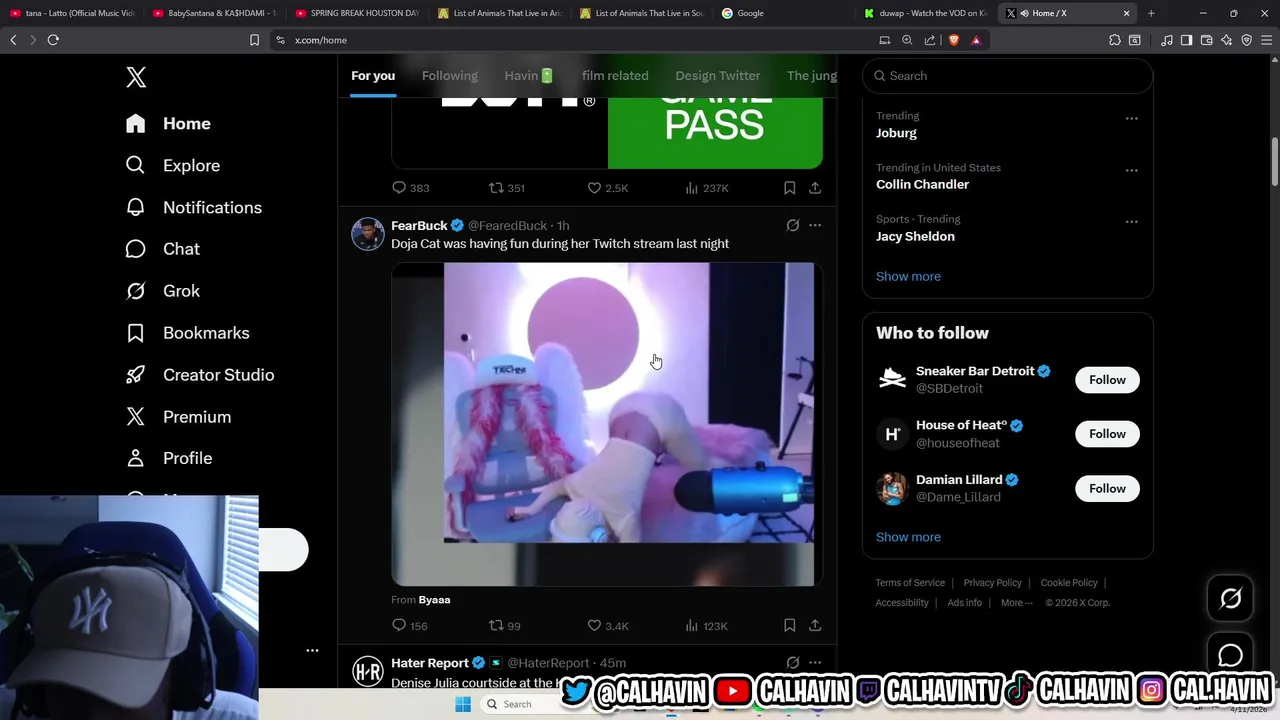Repost the post with 351 reposts
Image resolution: width=1280 pixels, height=720 pixels.
pyautogui.click(x=506, y=188)
